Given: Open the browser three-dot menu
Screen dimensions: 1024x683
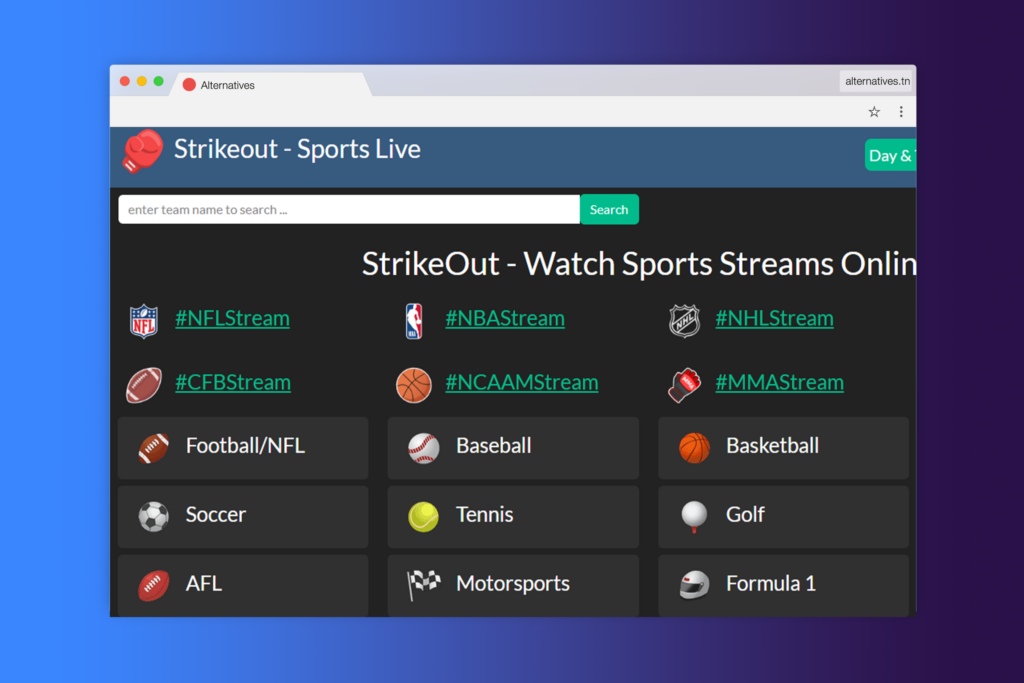Looking at the screenshot, I should click(901, 112).
